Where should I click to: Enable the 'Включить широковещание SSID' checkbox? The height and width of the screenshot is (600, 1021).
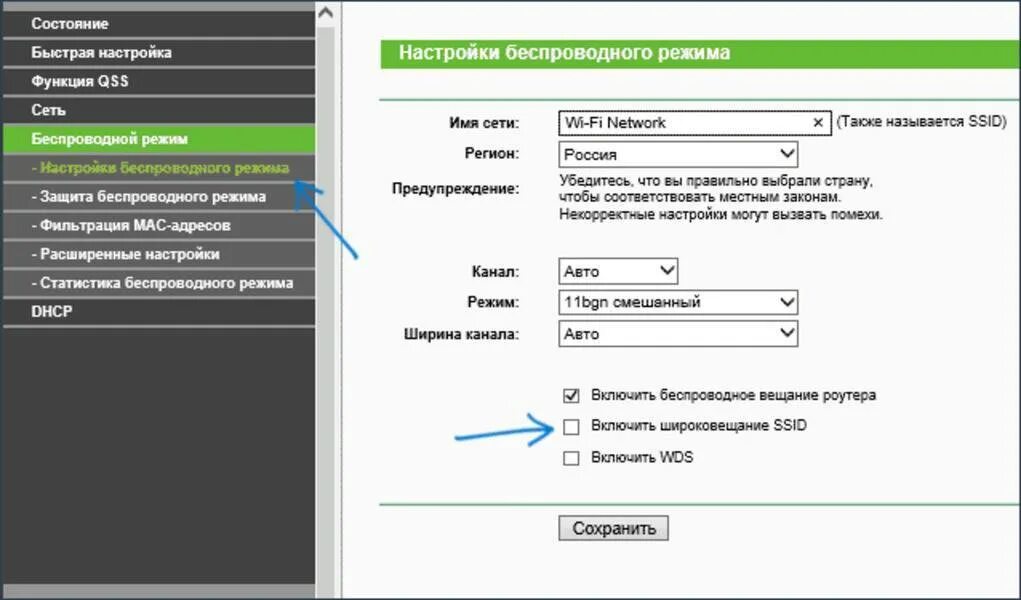click(571, 427)
